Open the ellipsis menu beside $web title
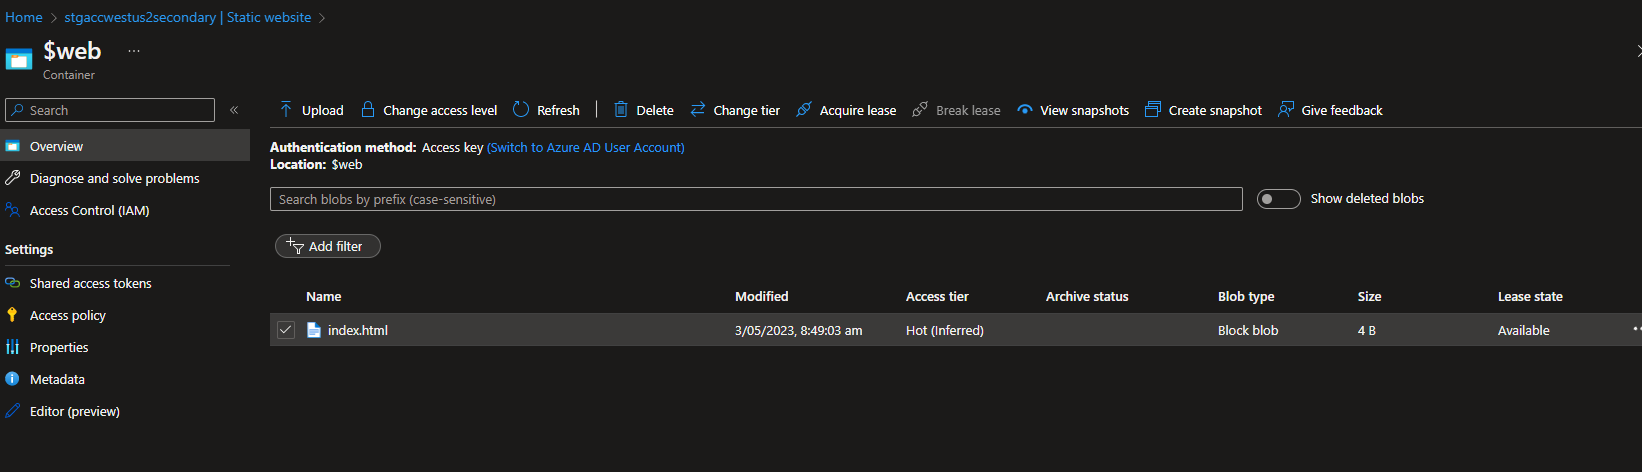 134,51
